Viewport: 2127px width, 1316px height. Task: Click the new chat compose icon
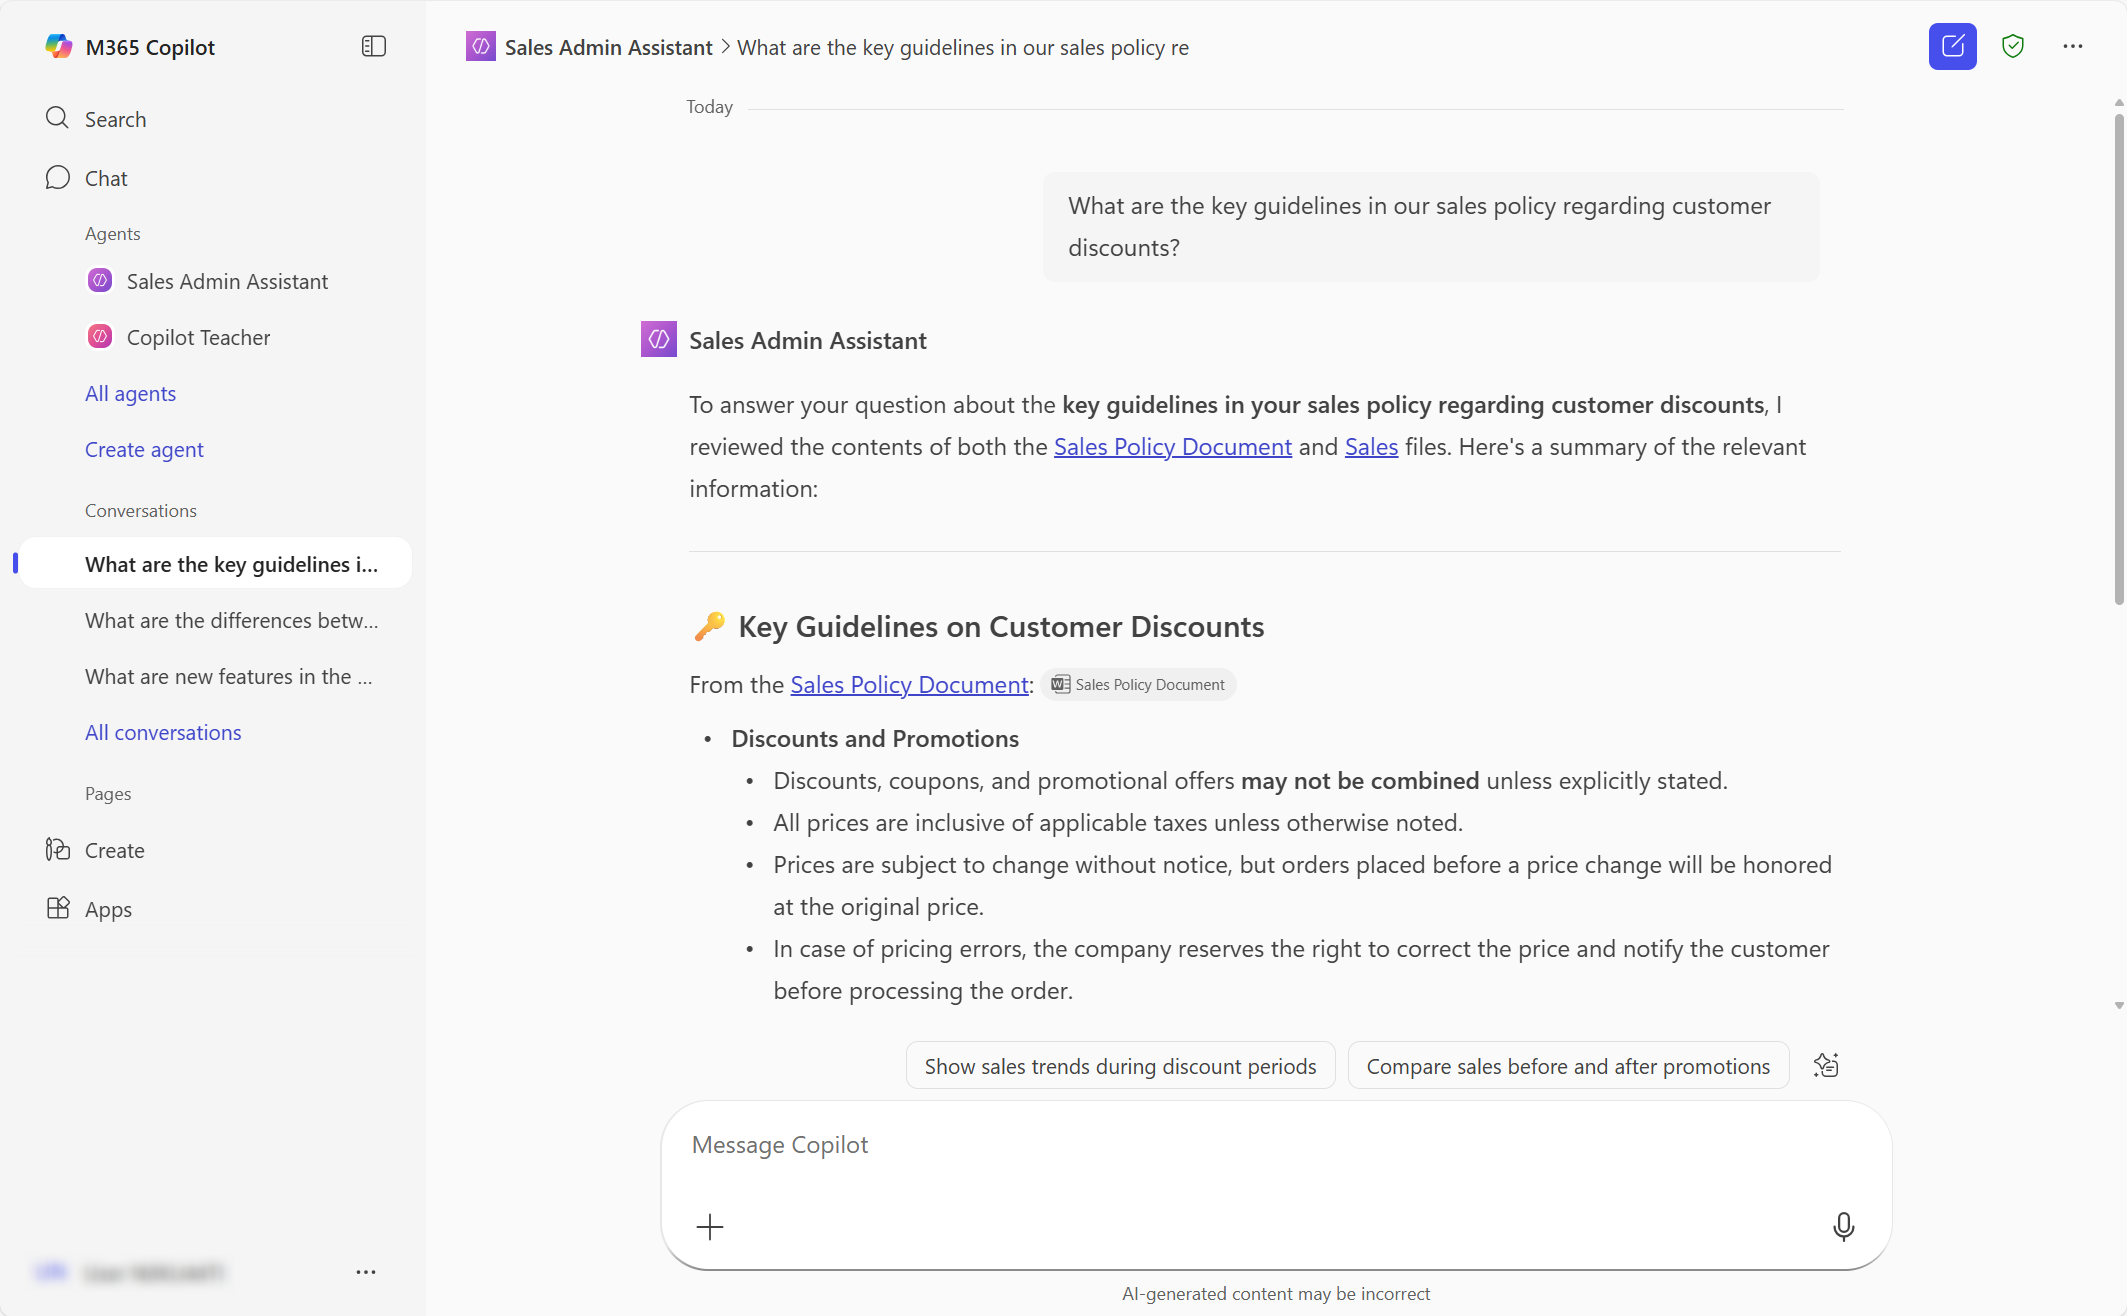1952,47
